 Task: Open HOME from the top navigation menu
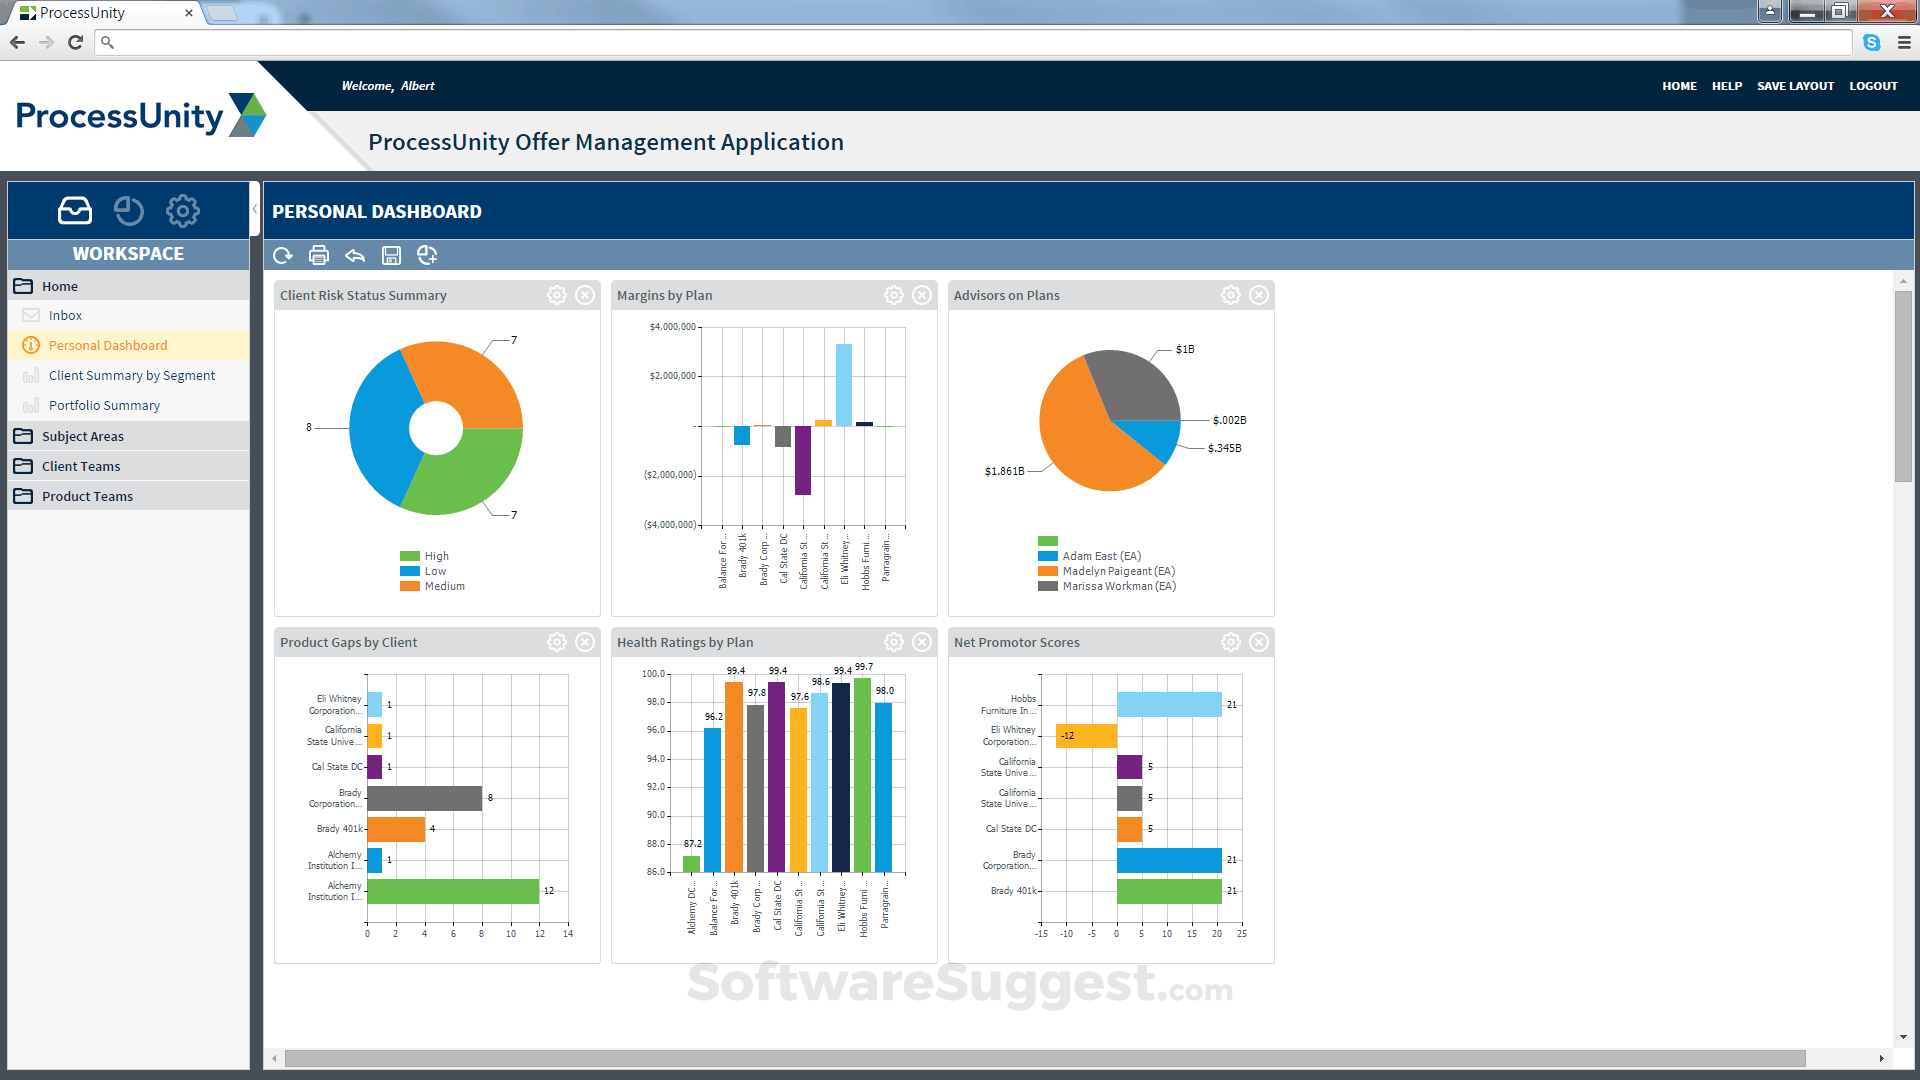pos(1679,86)
